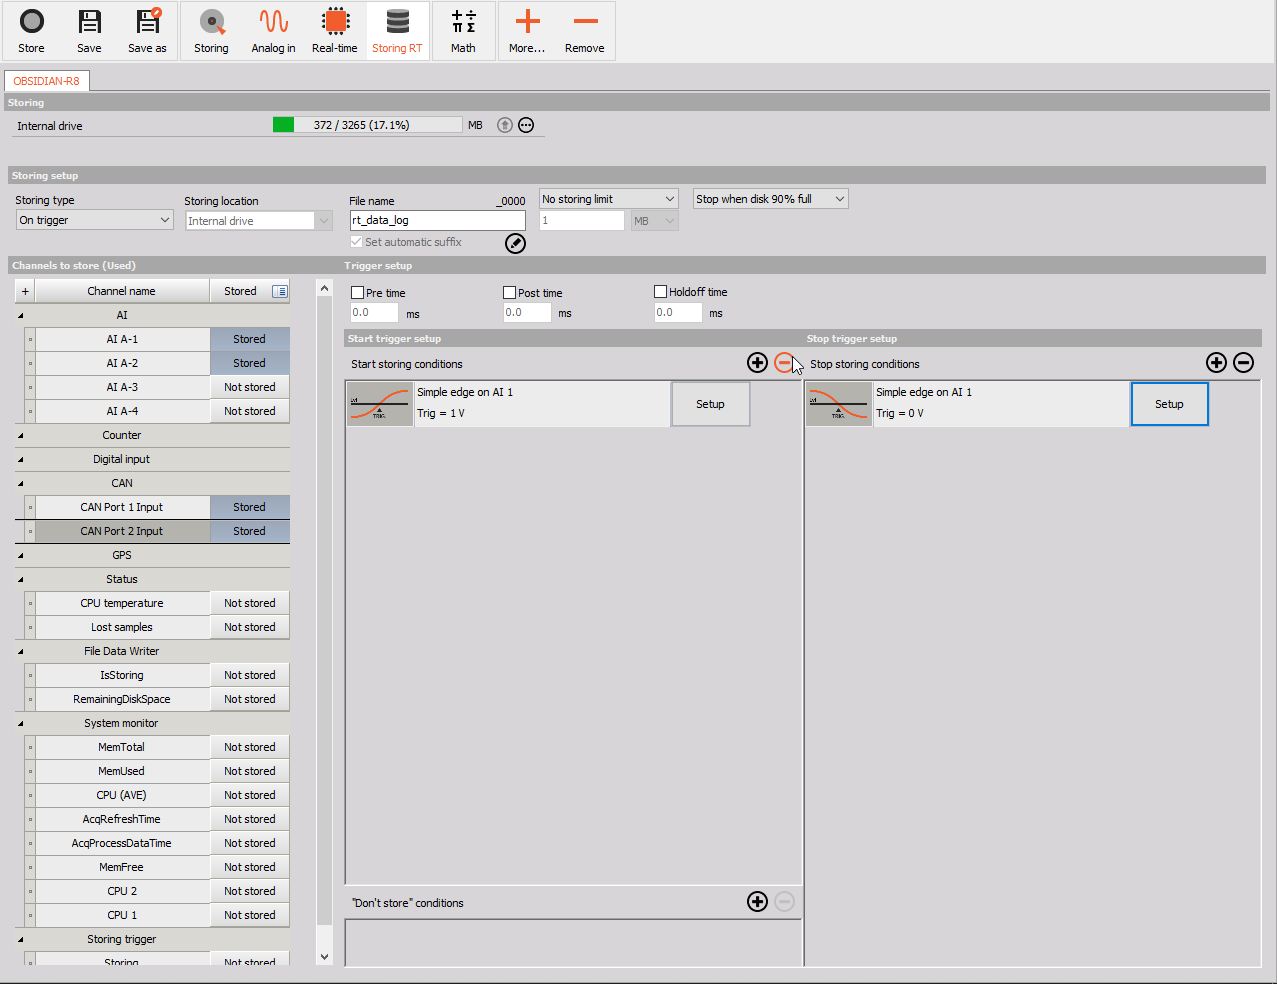Screen dimensions: 1277x984
Task: Open Setup for the start trigger condition
Action: [710, 403]
